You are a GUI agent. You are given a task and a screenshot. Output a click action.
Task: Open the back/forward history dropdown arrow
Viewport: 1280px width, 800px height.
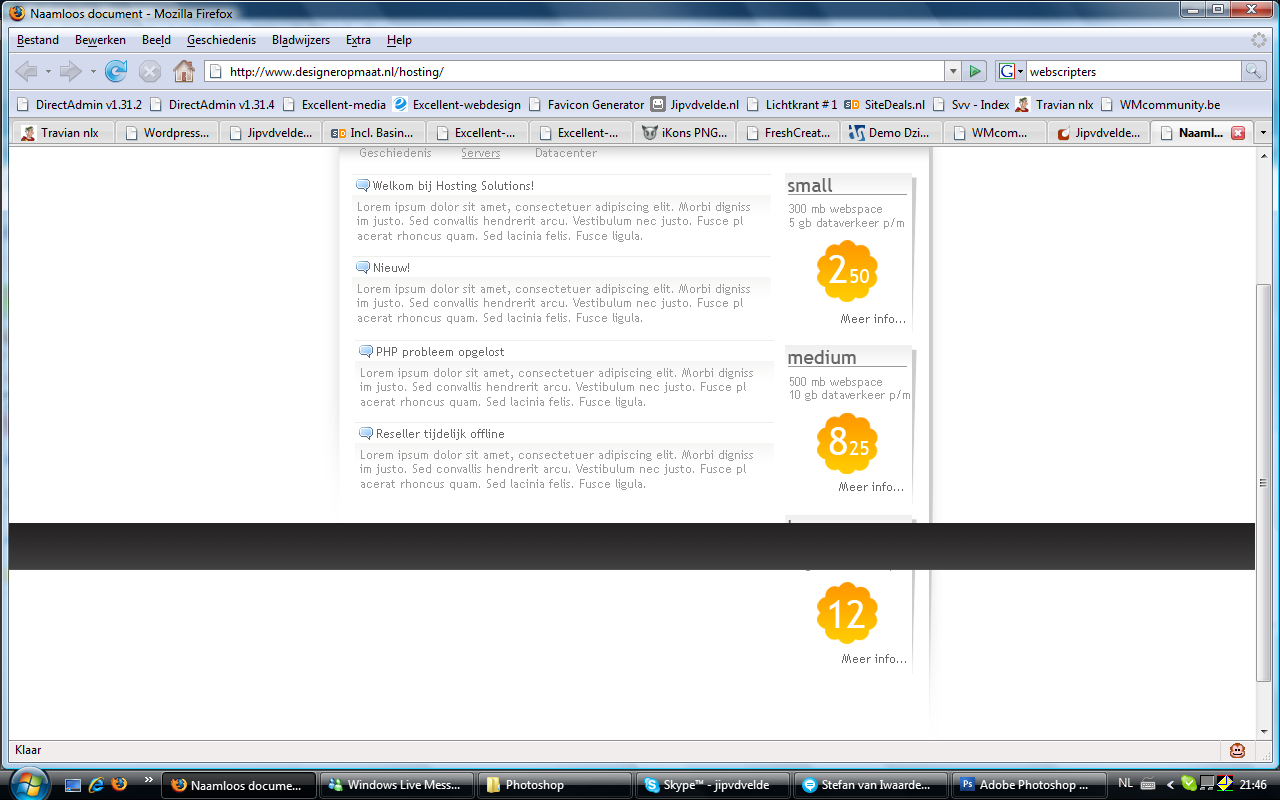[x=93, y=71]
